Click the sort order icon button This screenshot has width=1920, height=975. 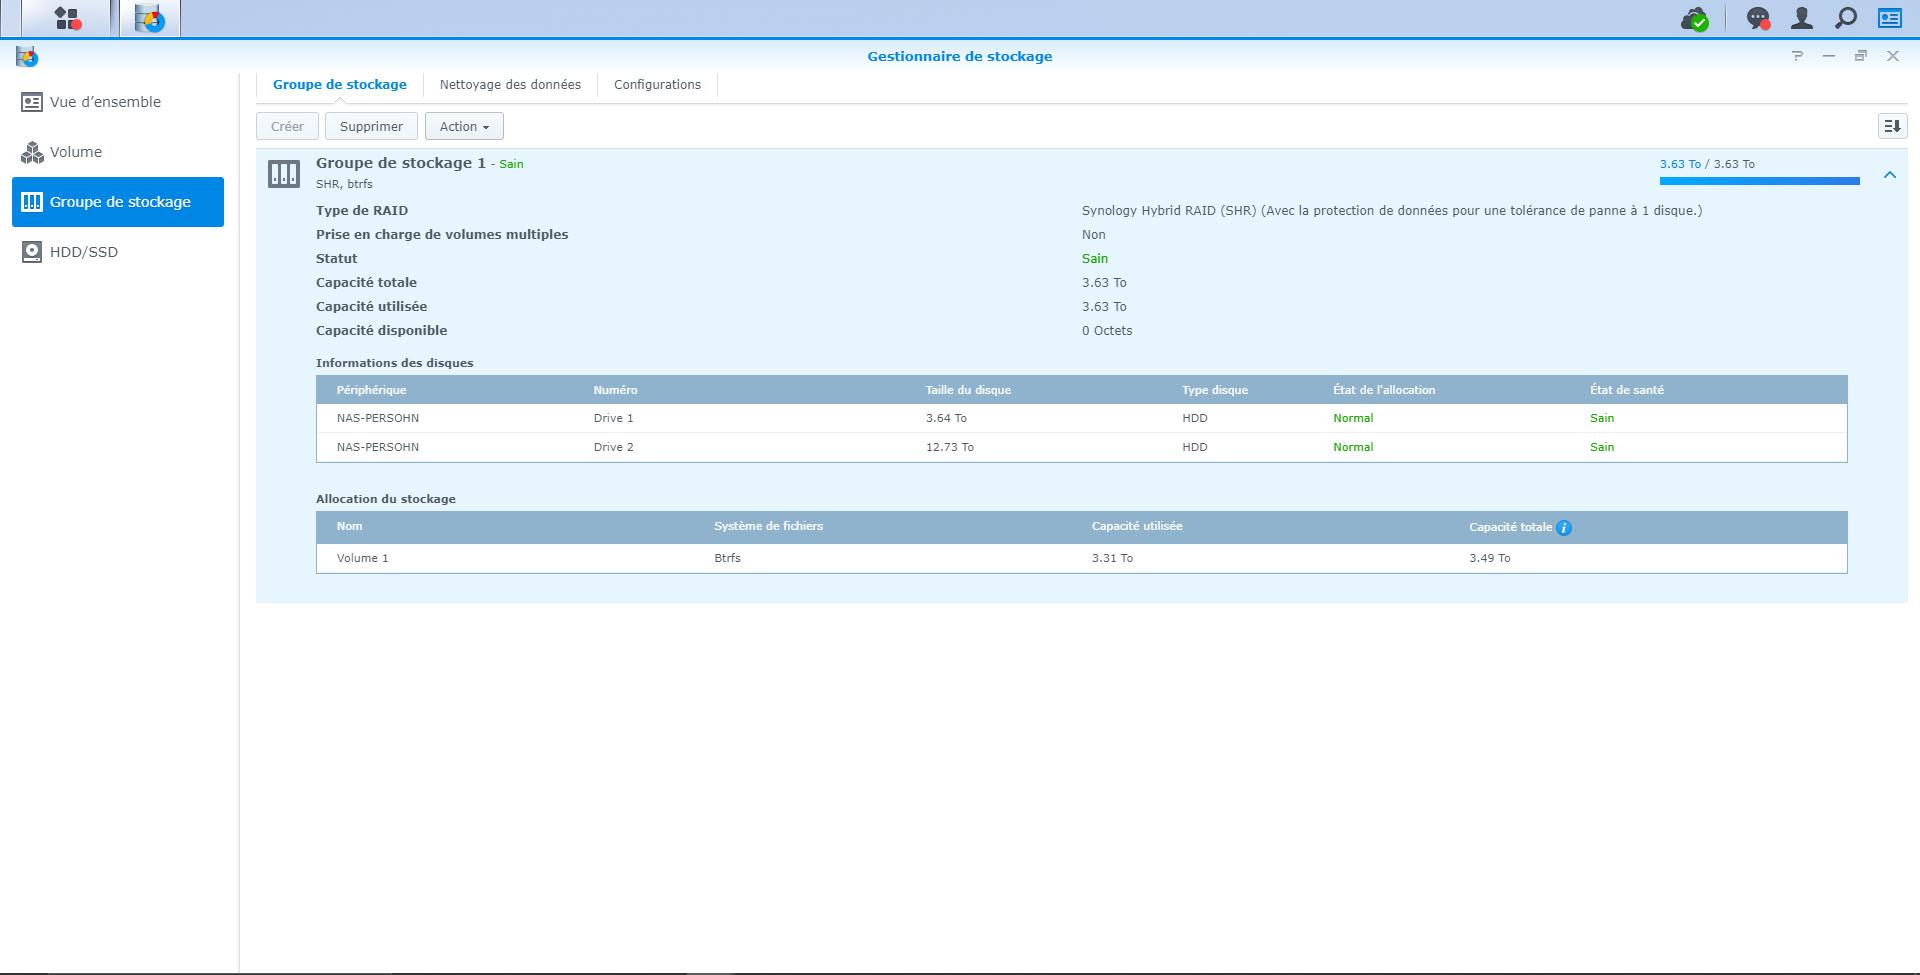1892,126
